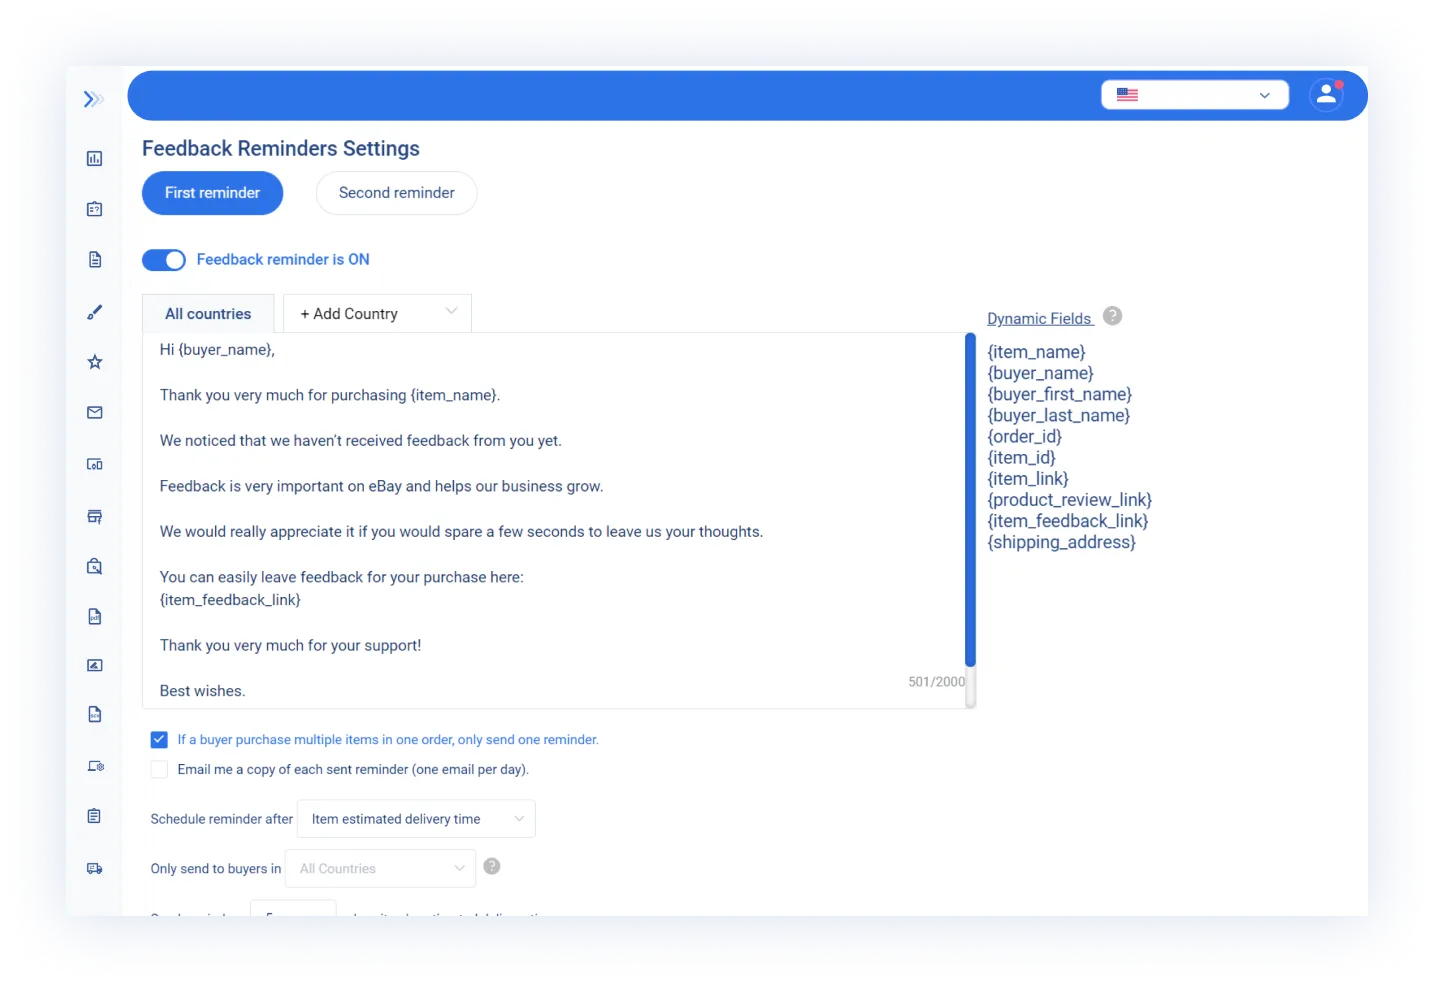Viewport: 1434px width, 982px height.
Task: Click the message editor vertical scrollbar
Action: (970, 500)
